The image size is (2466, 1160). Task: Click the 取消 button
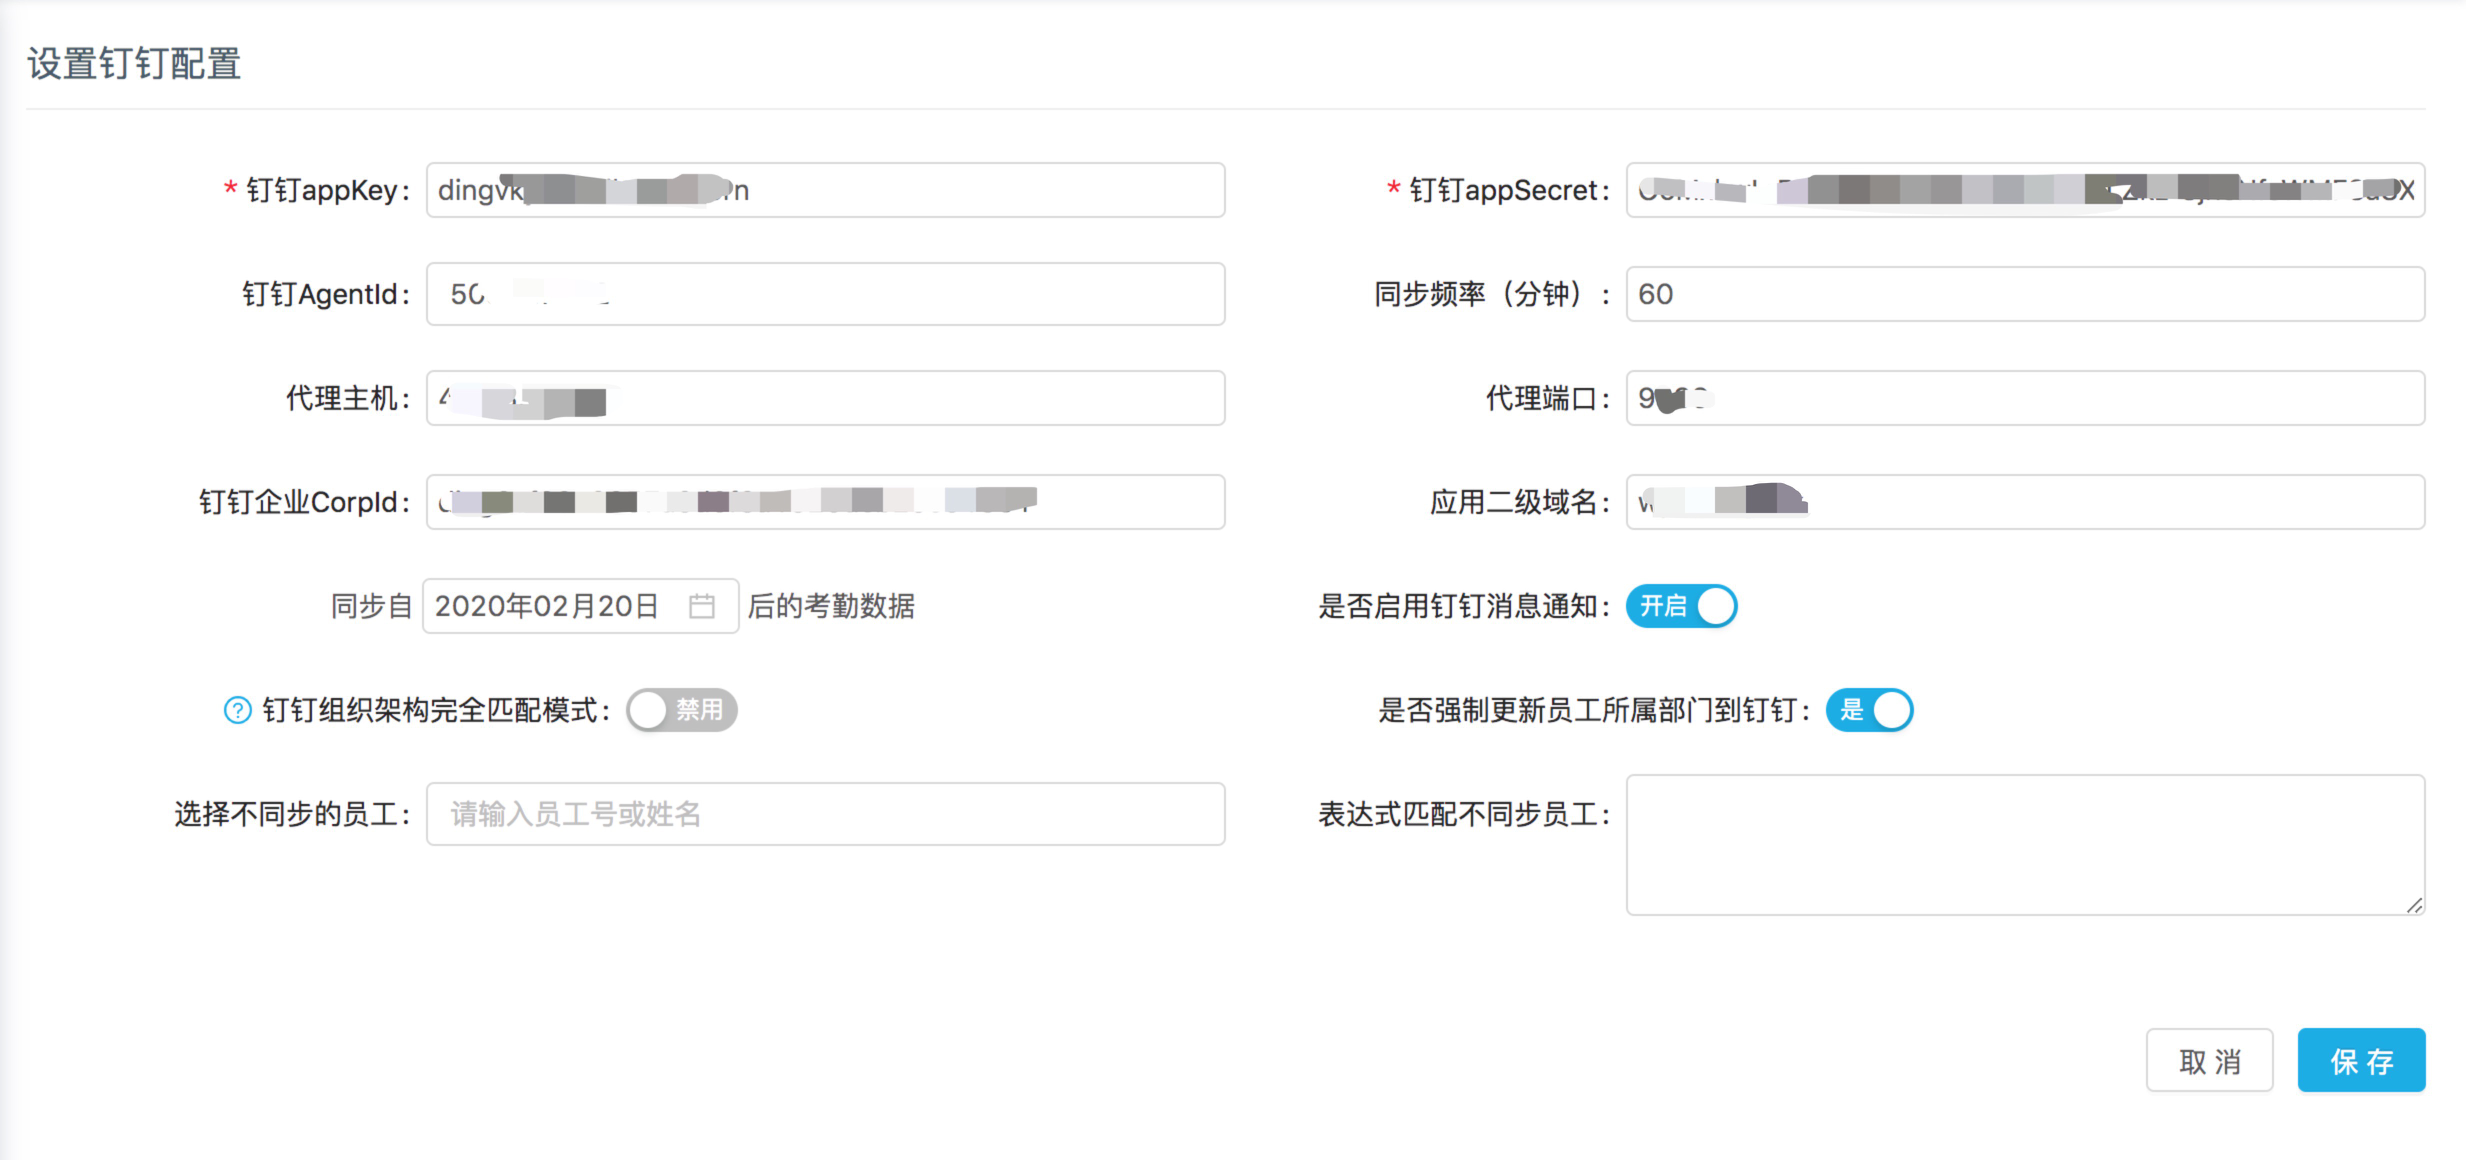pos(2209,1060)
